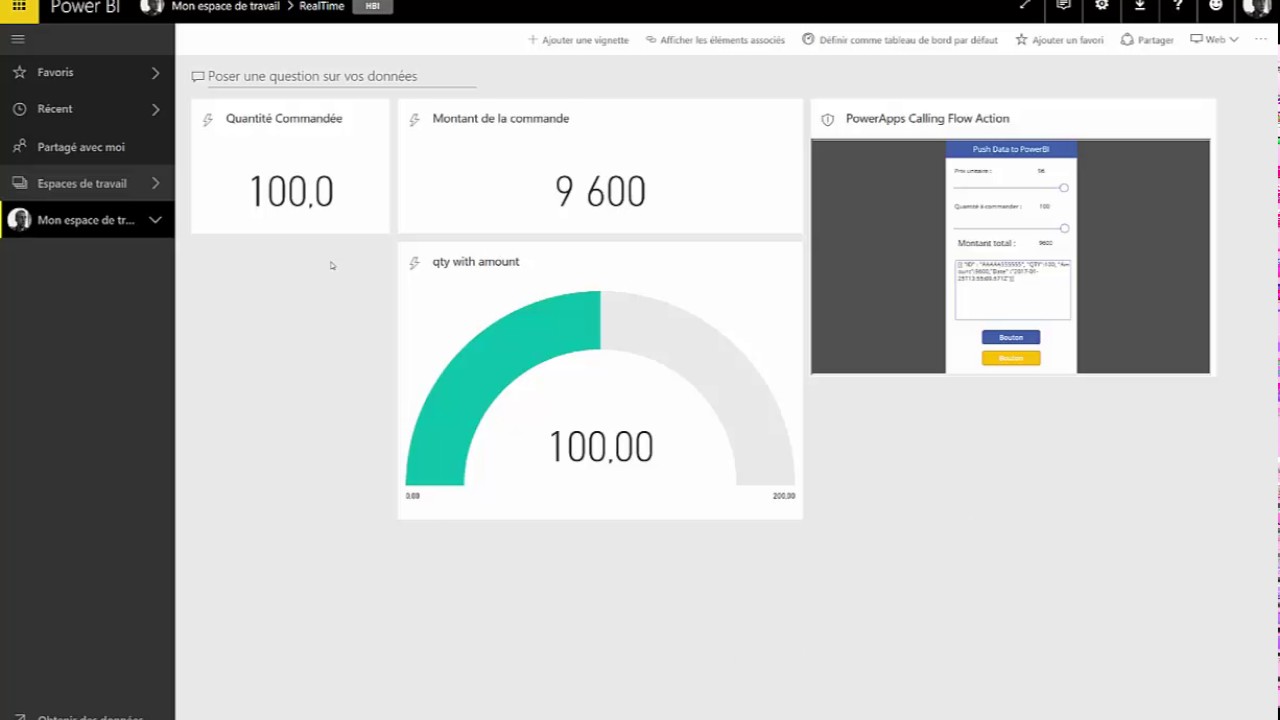This screenshot has height=720, width=1280.
Task: Click the Q&A chat bubble icon
Action: [198, 77]
